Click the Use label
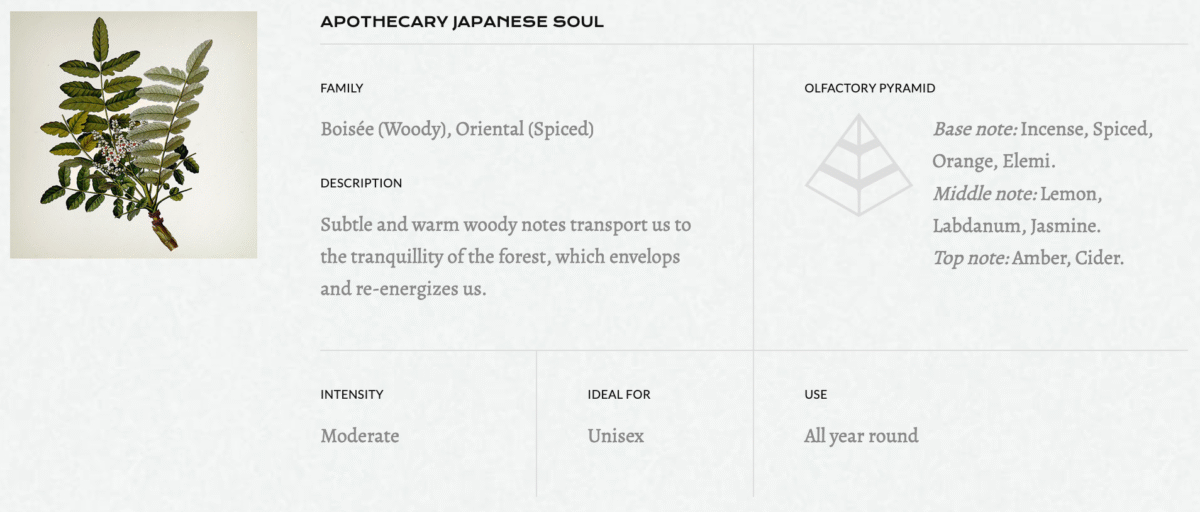The height and width of the screenshot is (512, 1200). pyautogui.click(x=816, y=394)
